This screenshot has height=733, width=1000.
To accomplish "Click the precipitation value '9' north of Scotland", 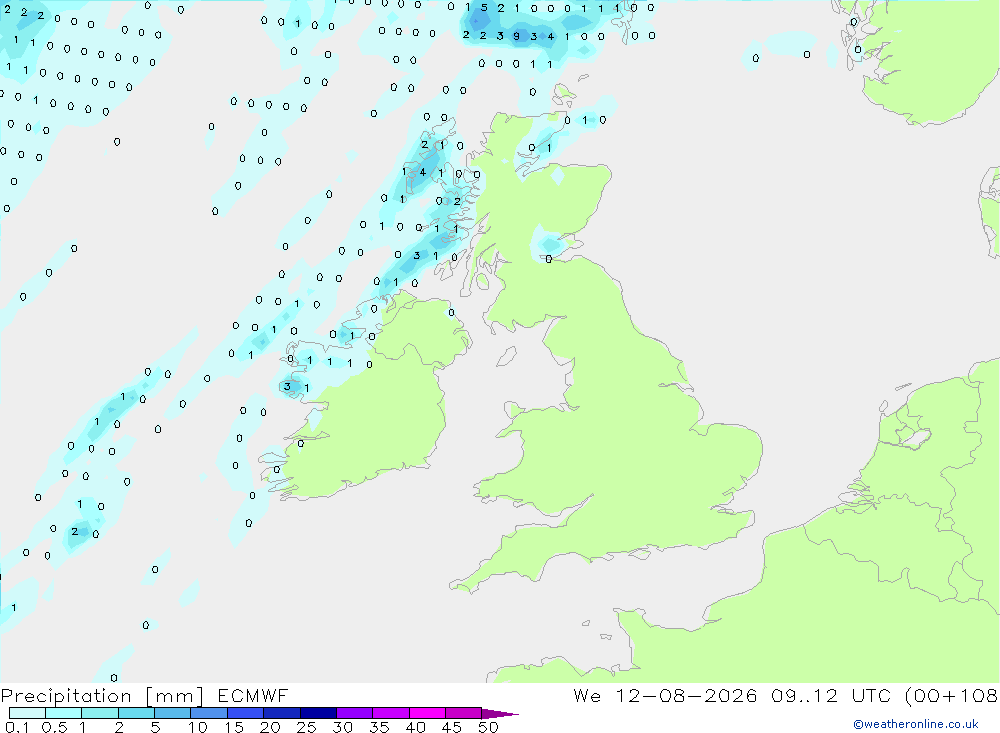I will point(517,36).
